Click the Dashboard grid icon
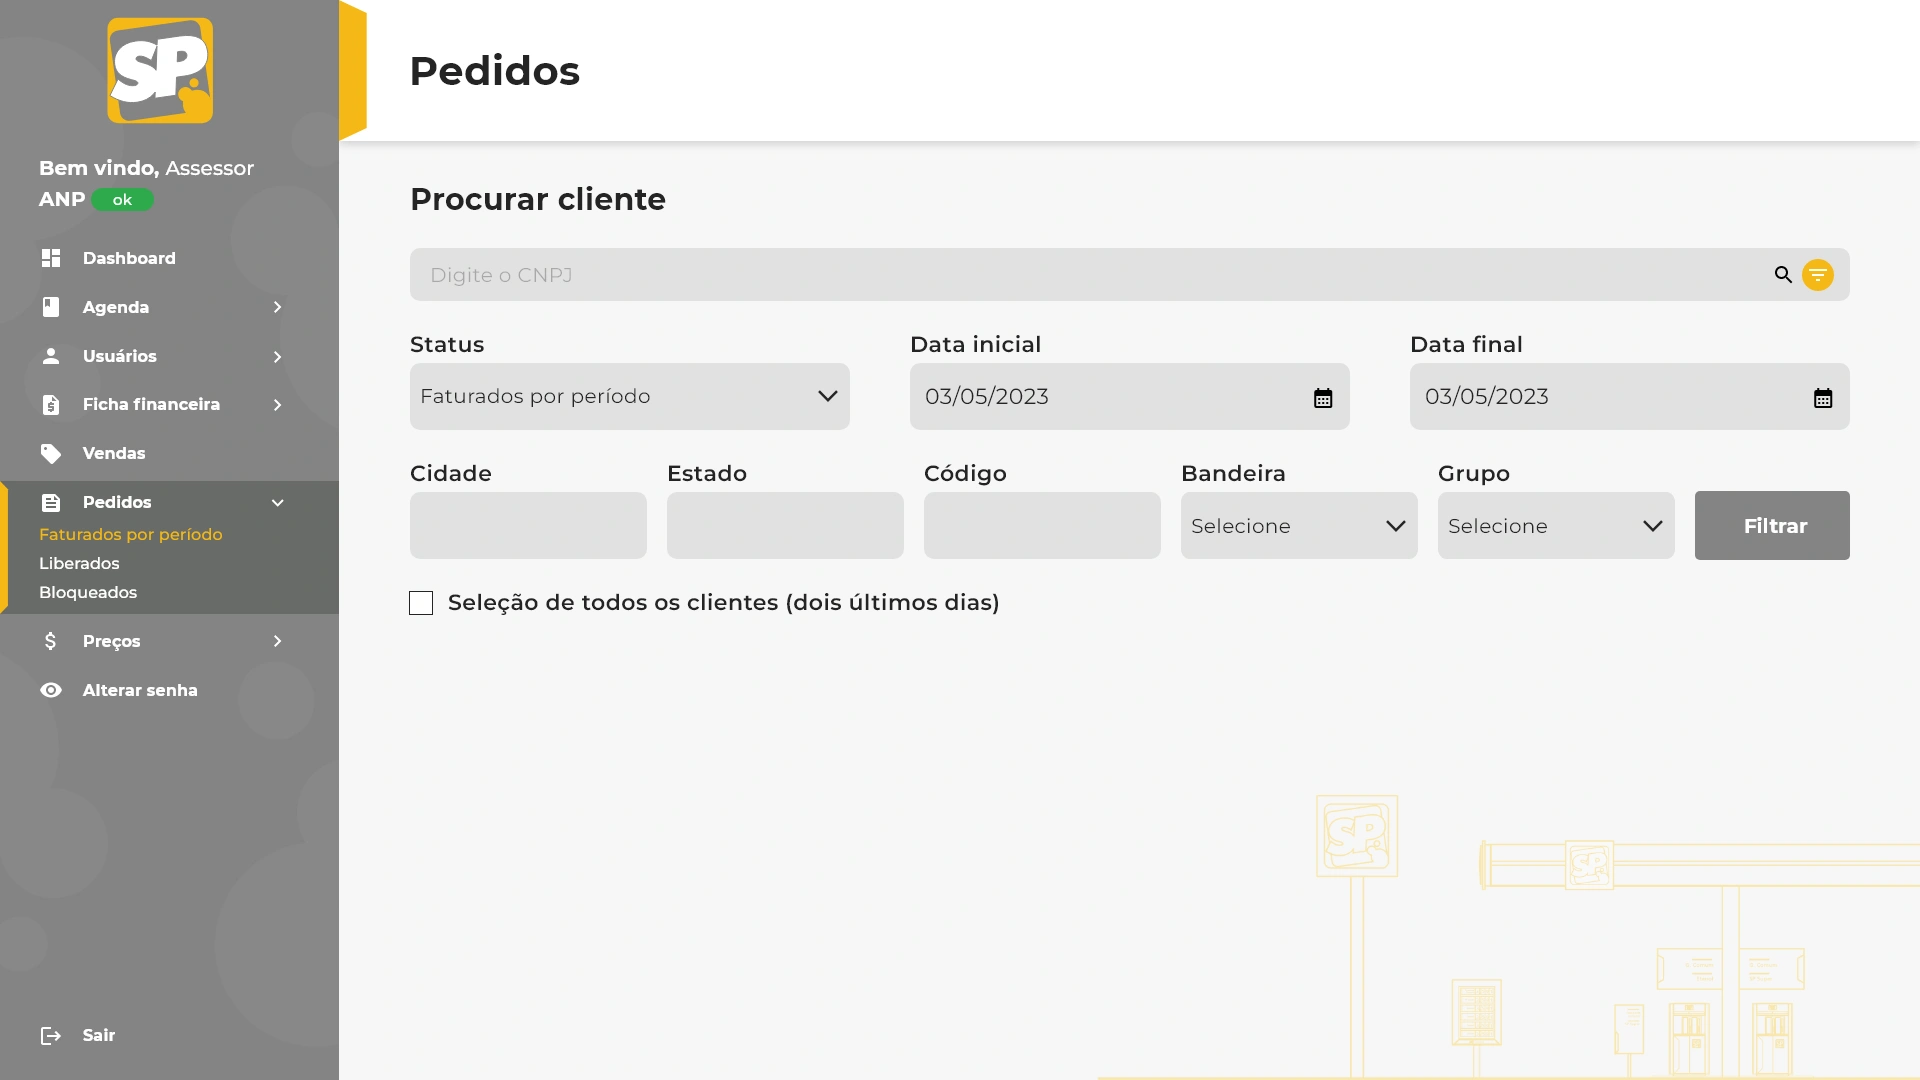 coord(51,258)
